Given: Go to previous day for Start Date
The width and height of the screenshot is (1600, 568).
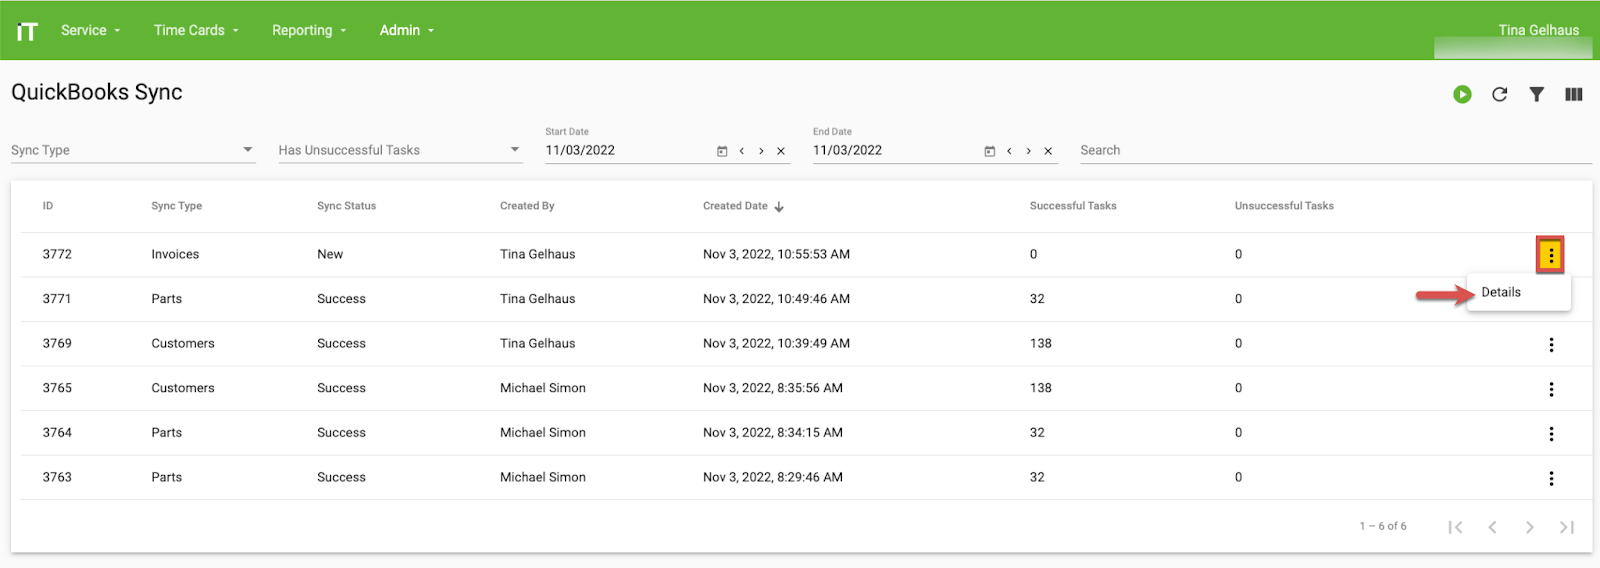Looking at the screenshot, I should click(741, 151).
